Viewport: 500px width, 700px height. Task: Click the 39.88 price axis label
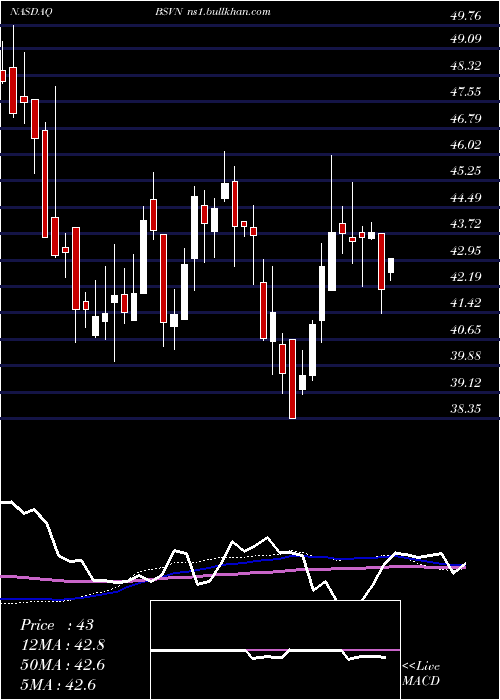[x=466, y=356]
